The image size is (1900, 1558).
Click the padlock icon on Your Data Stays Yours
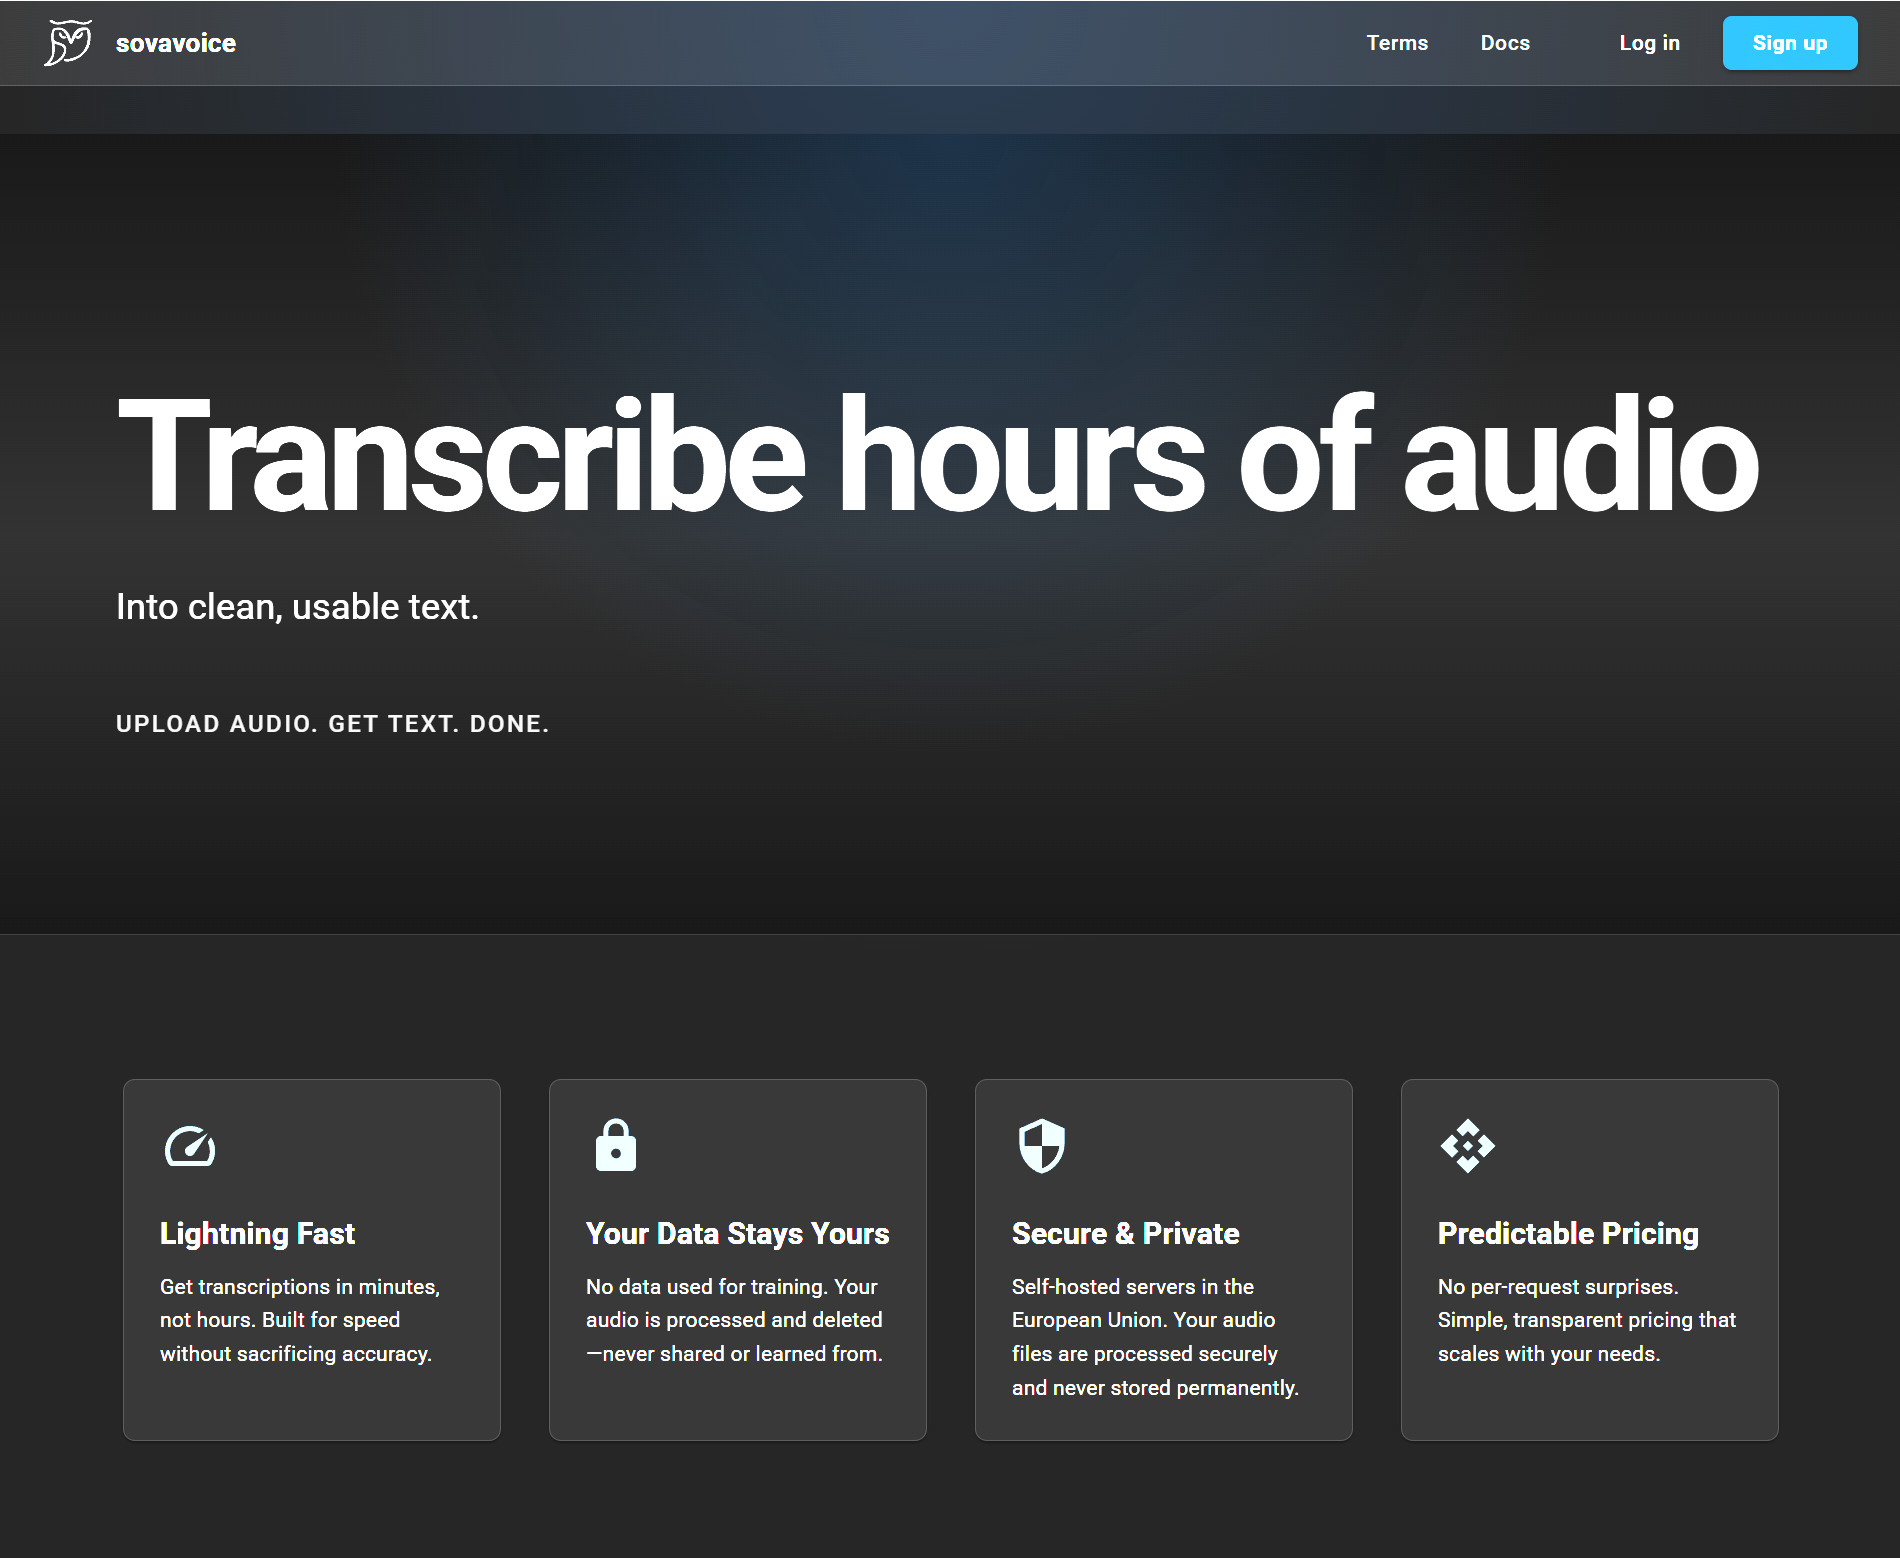[616, 1145]
